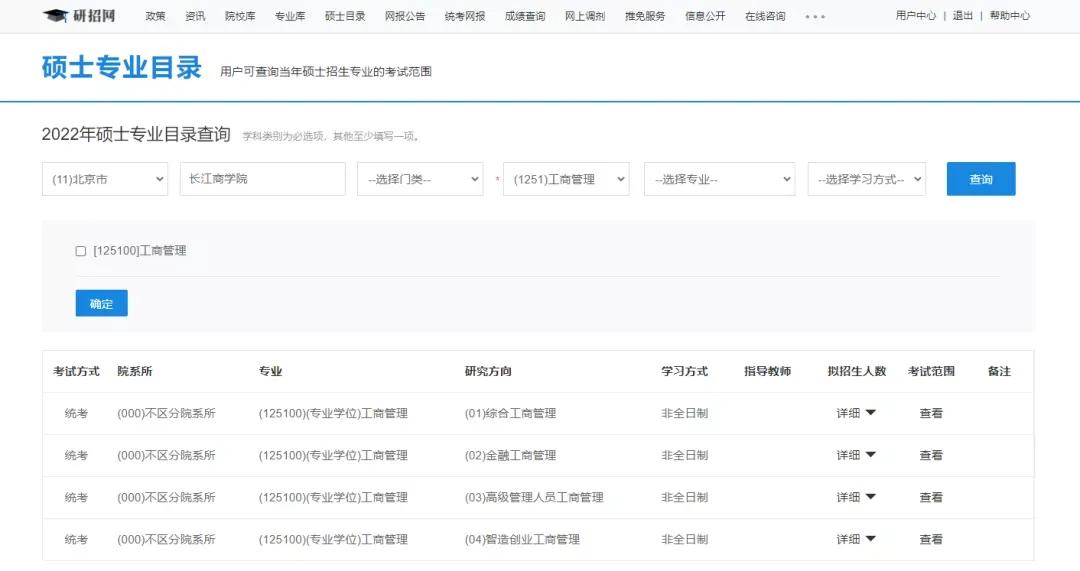Open 网报公告 navigation item
1080x571 pixels.
[x=405, y=16]
